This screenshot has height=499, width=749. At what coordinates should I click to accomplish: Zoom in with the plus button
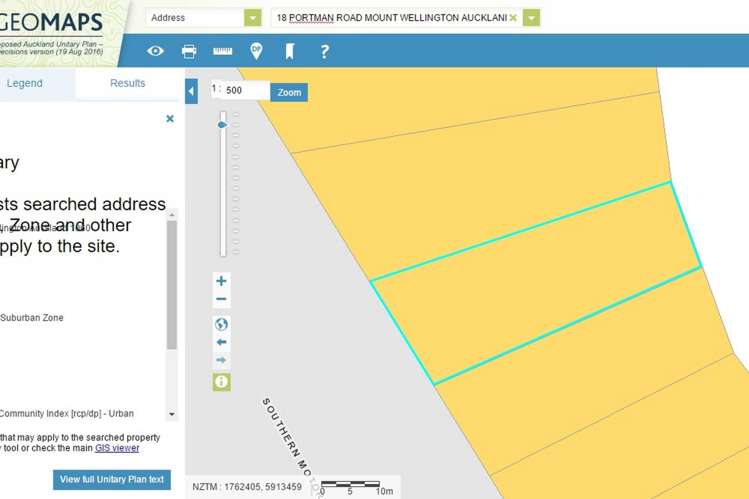(221, 281)
